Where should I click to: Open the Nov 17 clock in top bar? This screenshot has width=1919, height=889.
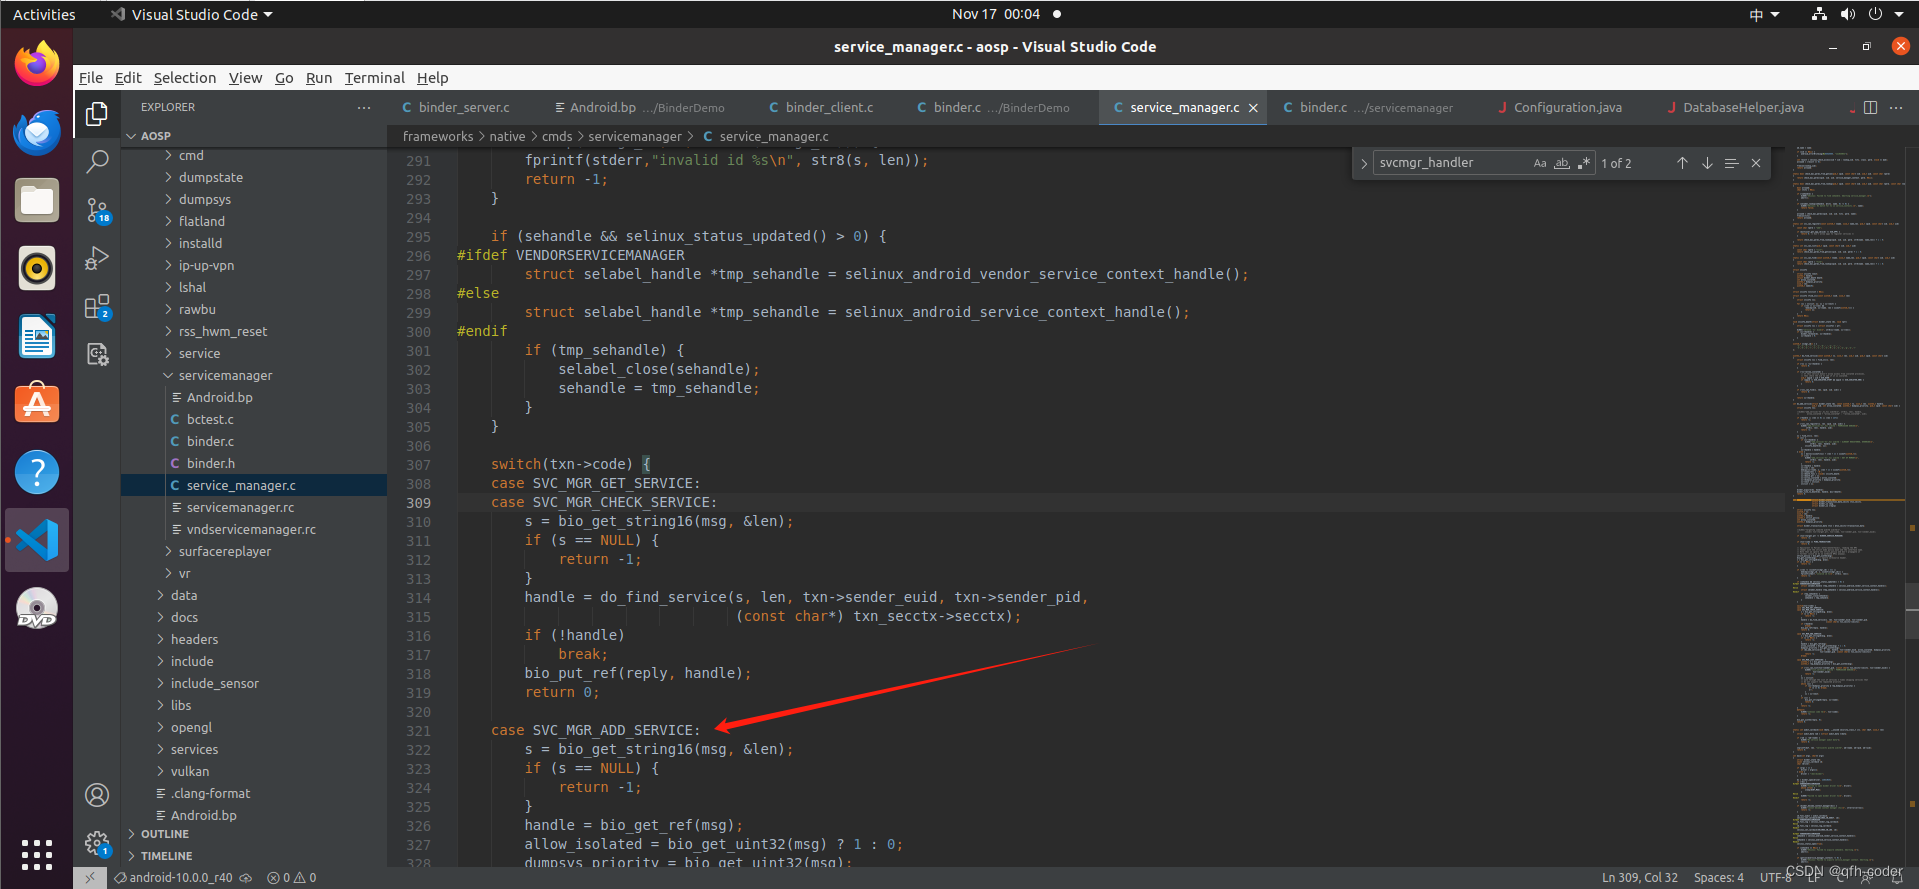pos(996,14)
